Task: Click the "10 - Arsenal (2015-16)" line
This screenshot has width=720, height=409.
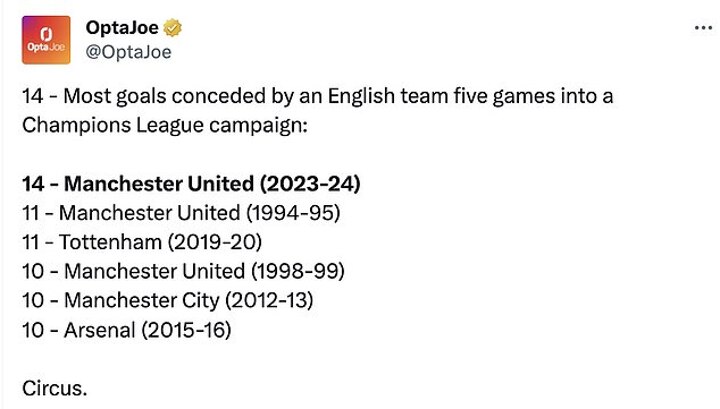Action: (126, 329)
